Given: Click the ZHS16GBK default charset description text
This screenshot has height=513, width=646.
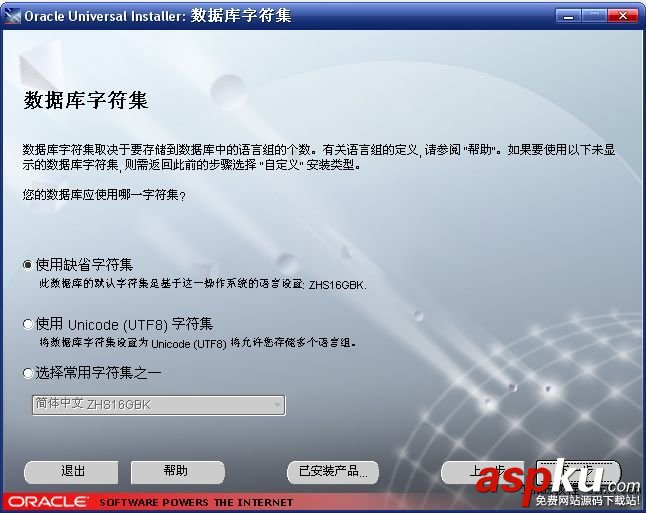Looking at the screenshot, I should (x=202, y=284).
